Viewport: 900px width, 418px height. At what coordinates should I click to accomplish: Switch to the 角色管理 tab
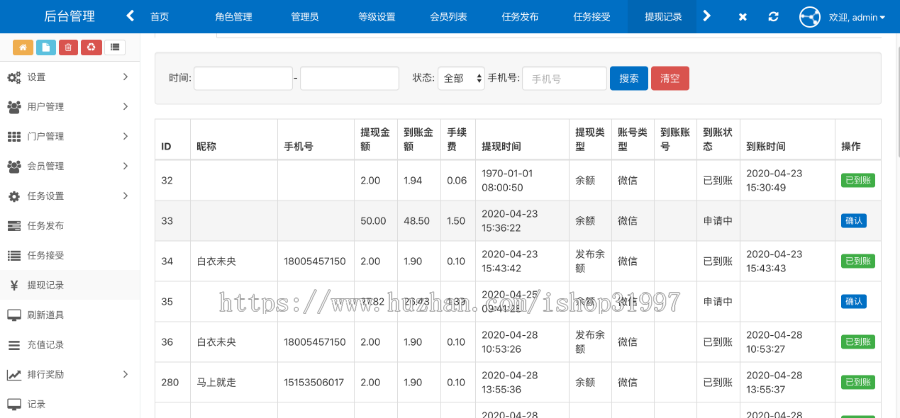point(234,17)
